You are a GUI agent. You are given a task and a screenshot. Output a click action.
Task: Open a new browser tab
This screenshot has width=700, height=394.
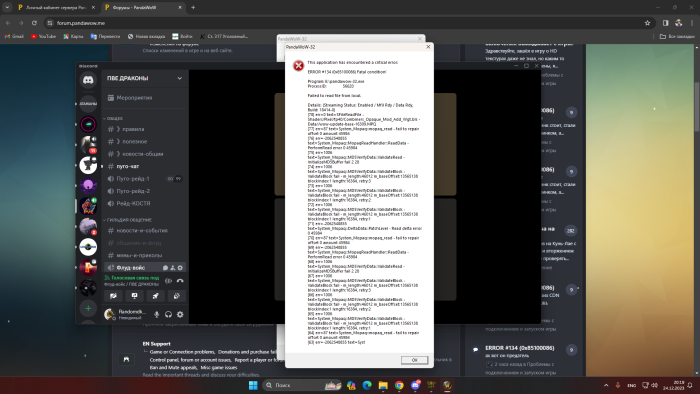coord(193,8)
